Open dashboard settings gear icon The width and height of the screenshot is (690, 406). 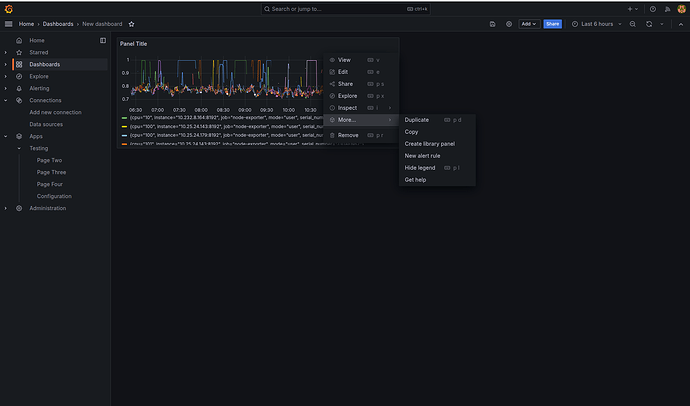tap(509, 24)
